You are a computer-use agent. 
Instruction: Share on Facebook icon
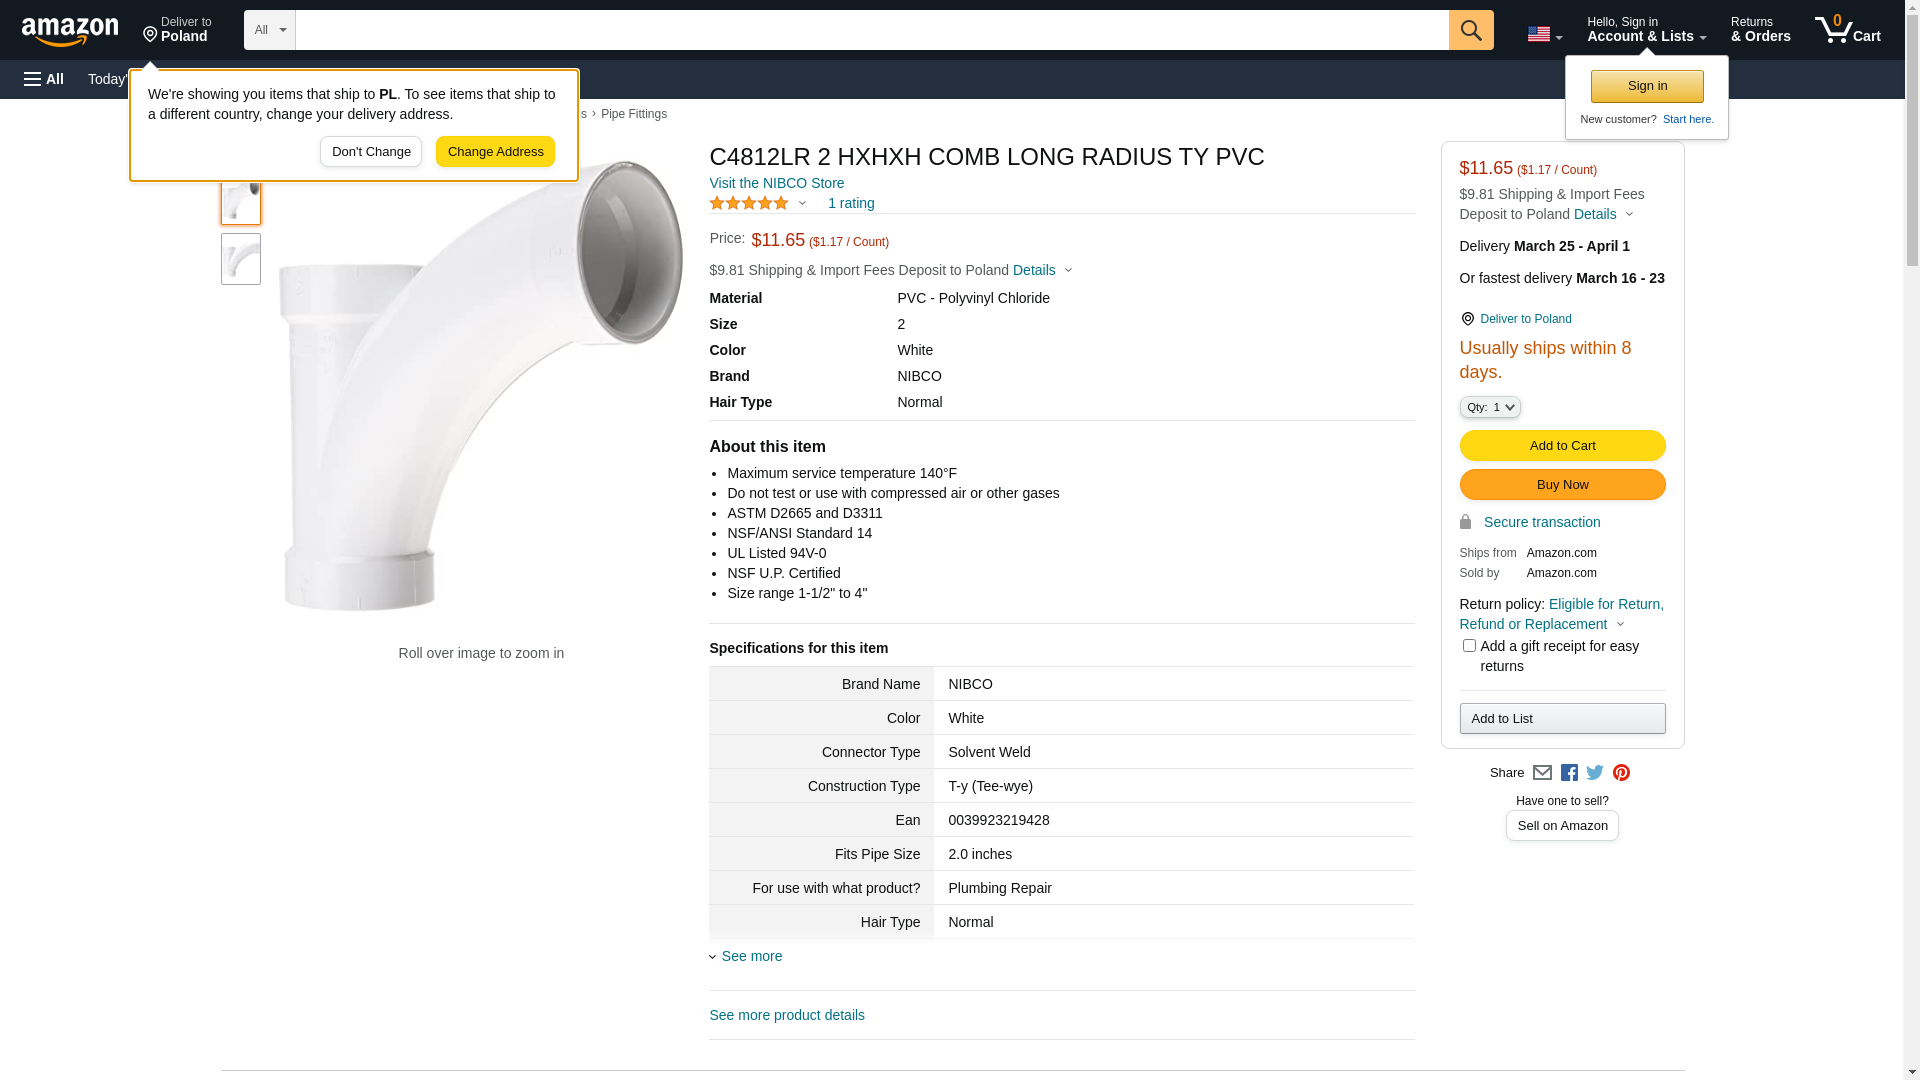[1569, 773]
